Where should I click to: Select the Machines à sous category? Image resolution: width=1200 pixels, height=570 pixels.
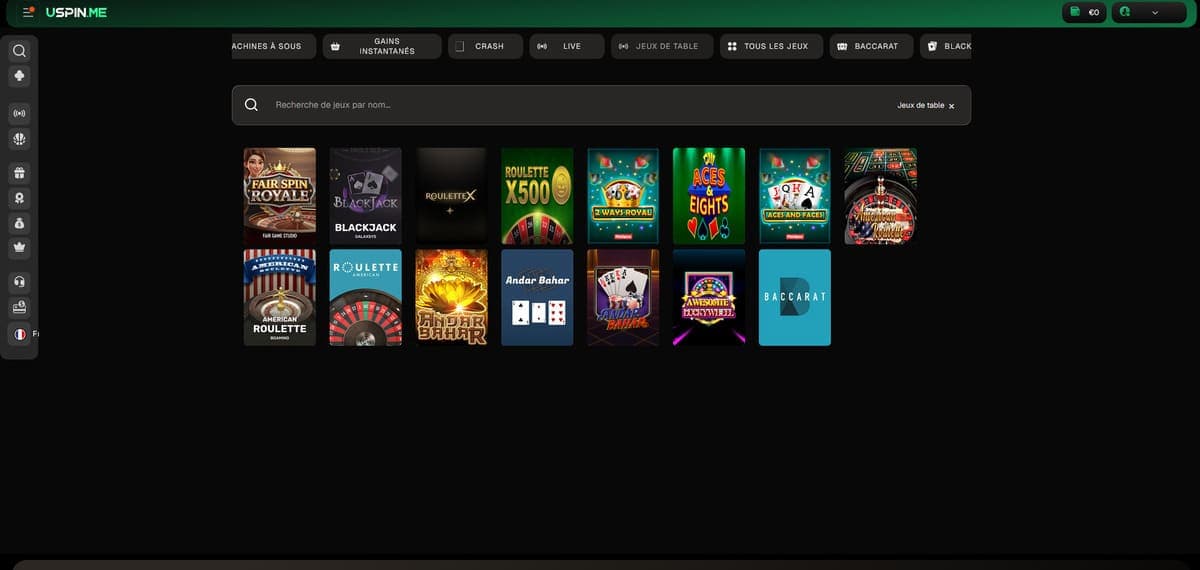click(x=273, y=46)
